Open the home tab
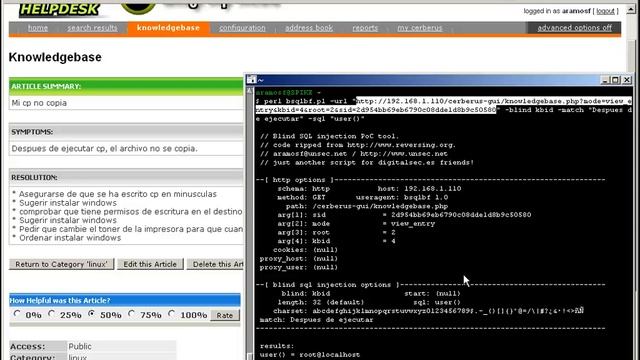 pos(38,28)
